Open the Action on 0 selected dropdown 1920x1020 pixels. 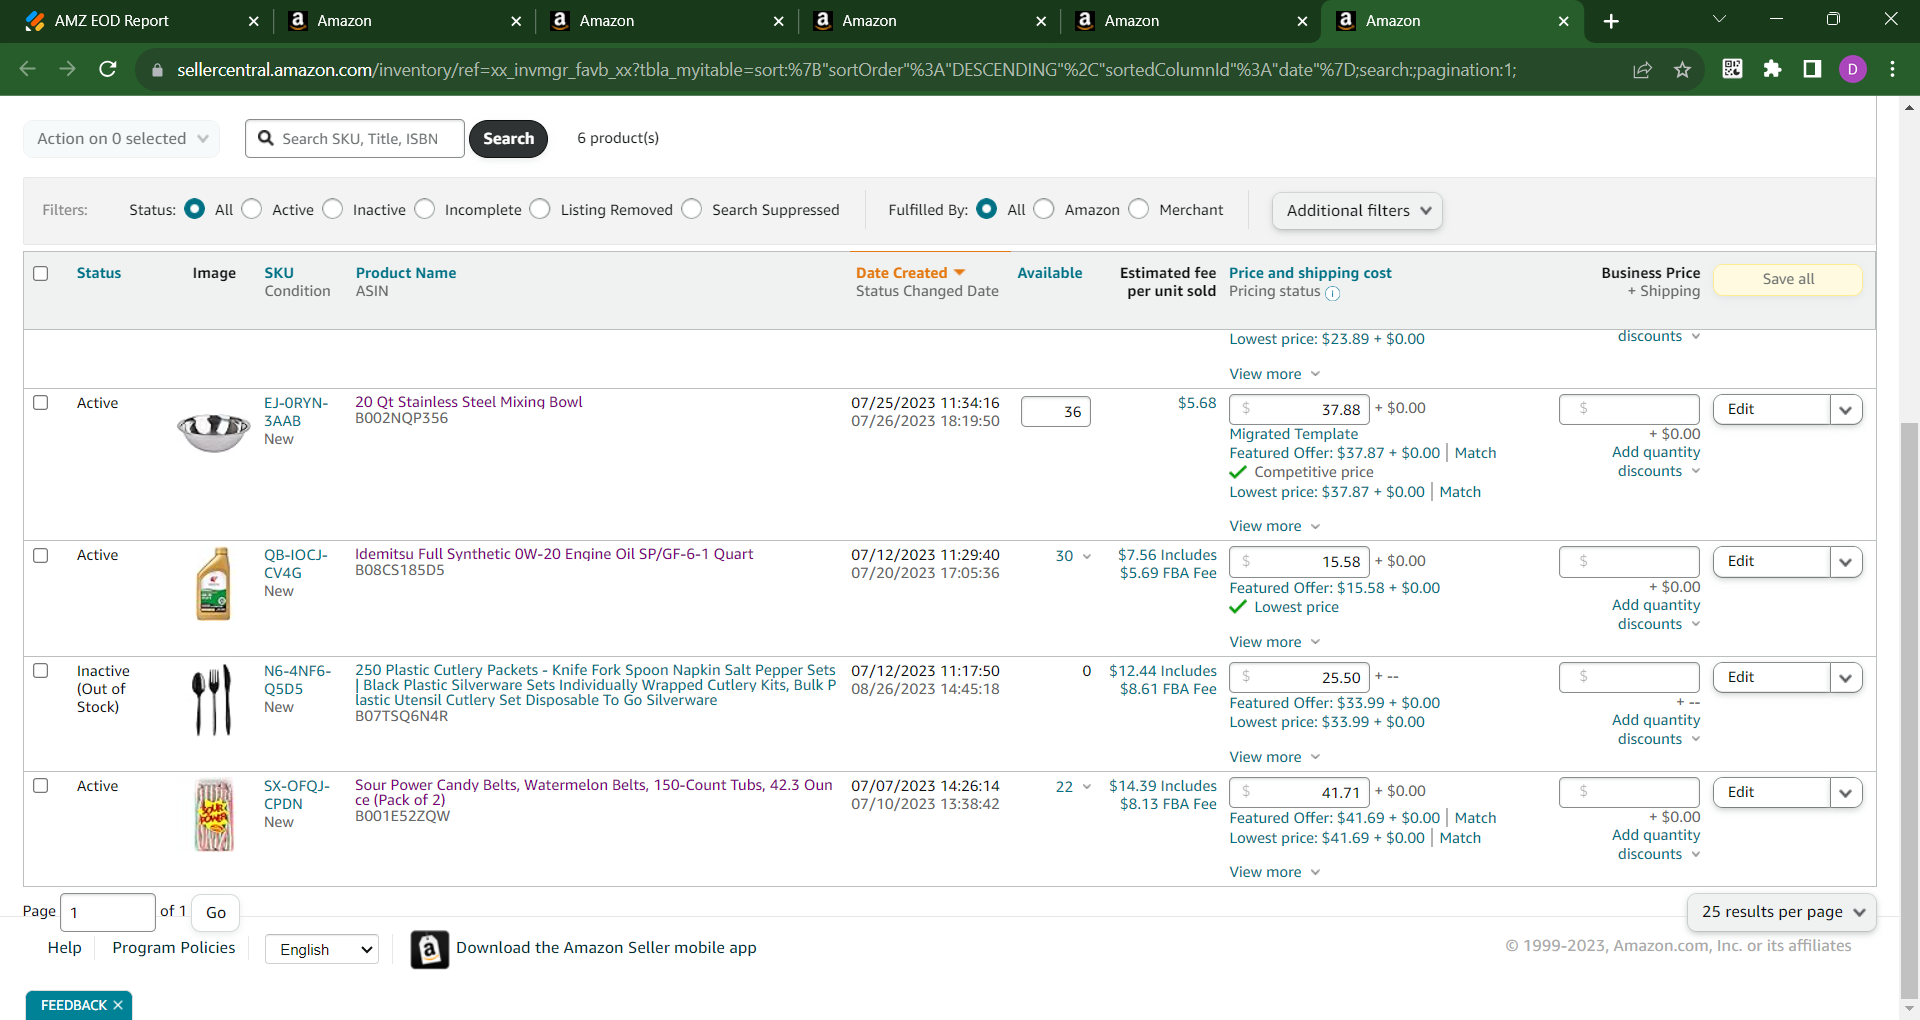tap(122, 139)
